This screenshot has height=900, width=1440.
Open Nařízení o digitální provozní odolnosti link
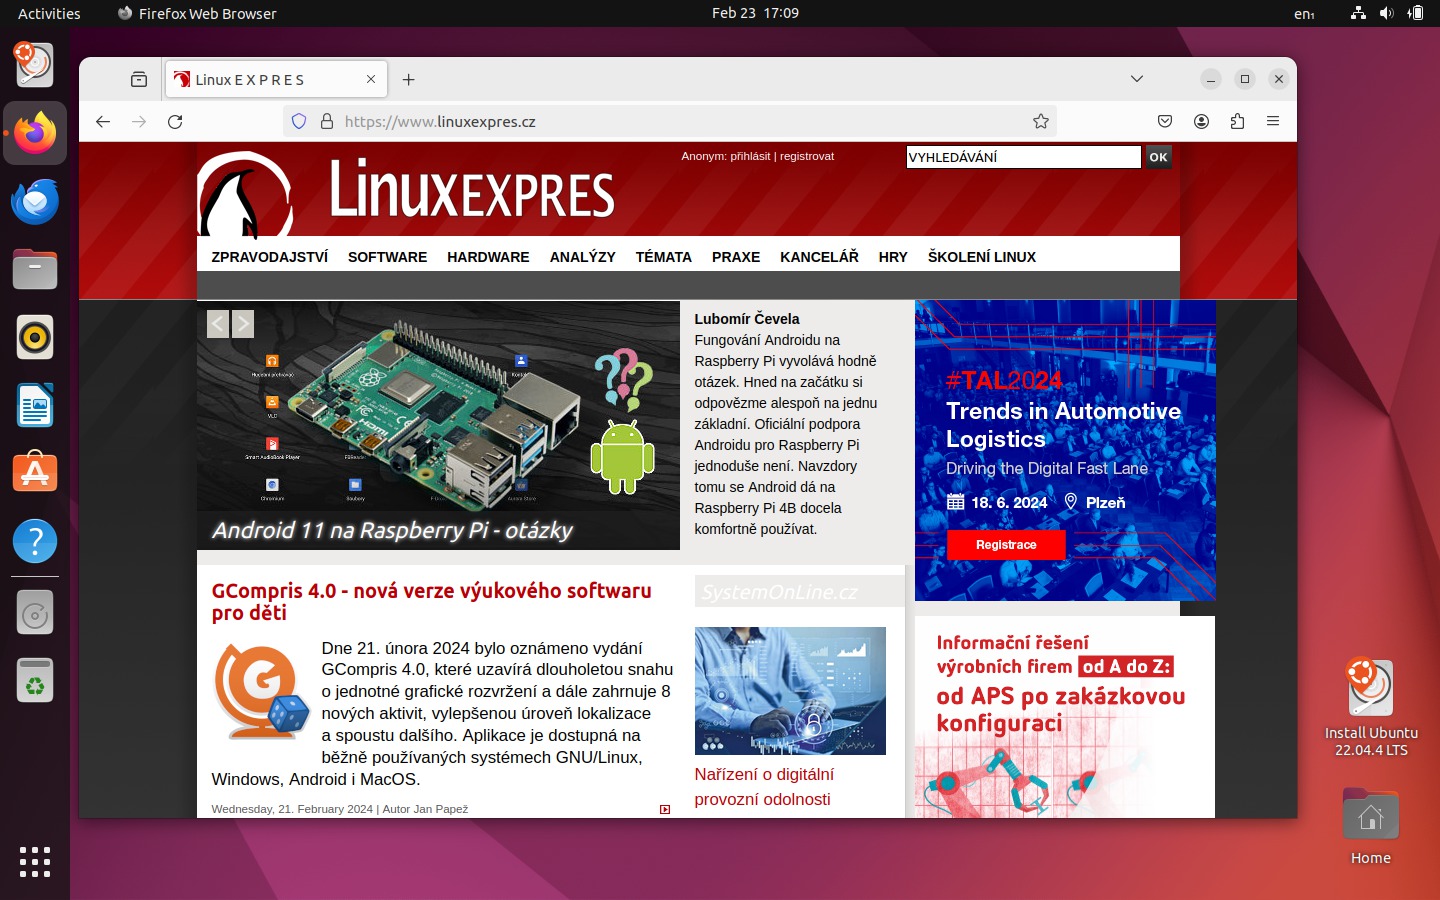click(x=764, y=787)
